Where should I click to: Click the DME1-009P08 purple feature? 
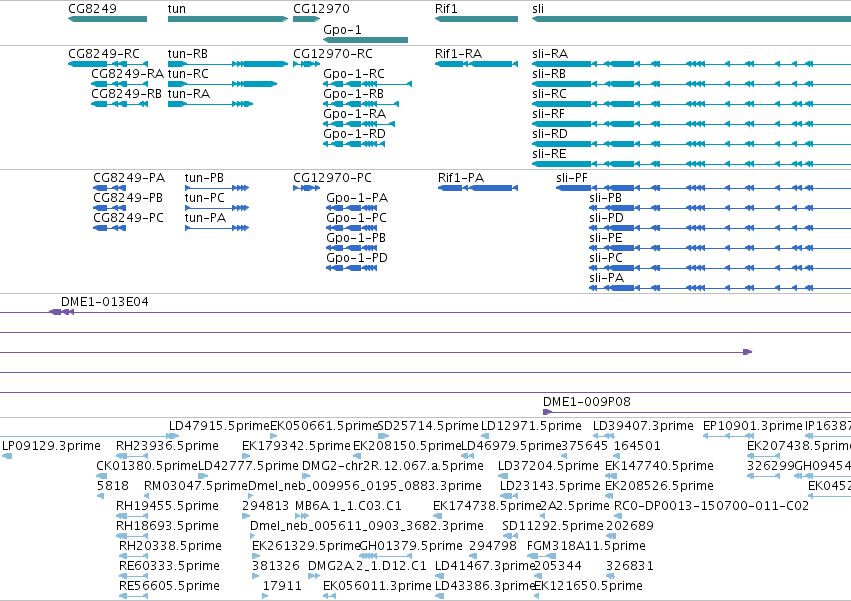[x=697, y=412]
